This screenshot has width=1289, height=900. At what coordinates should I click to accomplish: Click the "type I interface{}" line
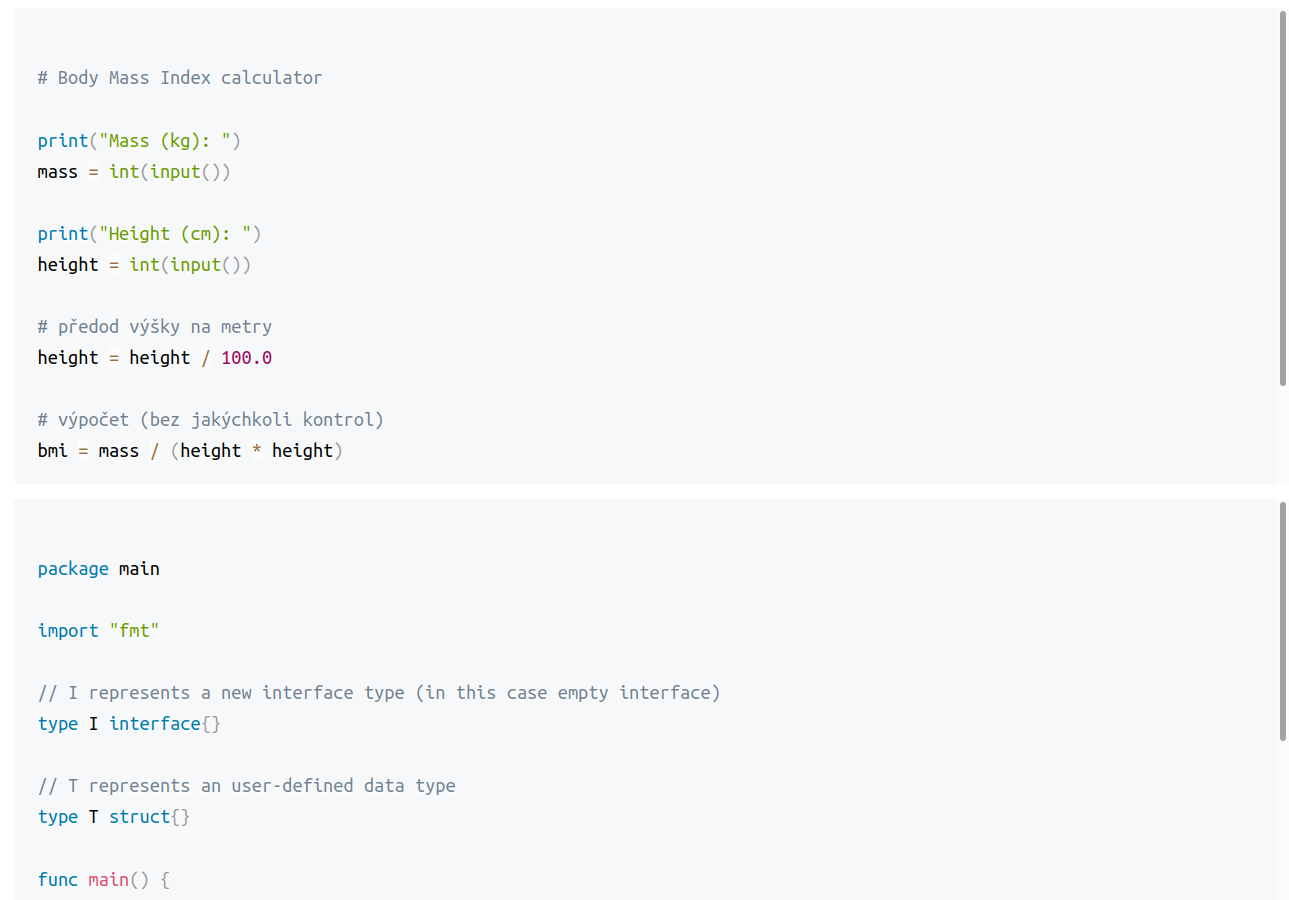click(129, 724)
